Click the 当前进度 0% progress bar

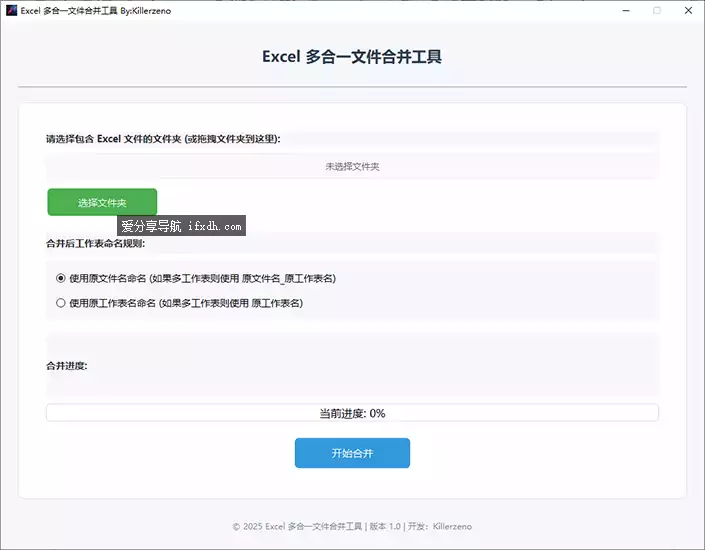[x=352, y=413]
